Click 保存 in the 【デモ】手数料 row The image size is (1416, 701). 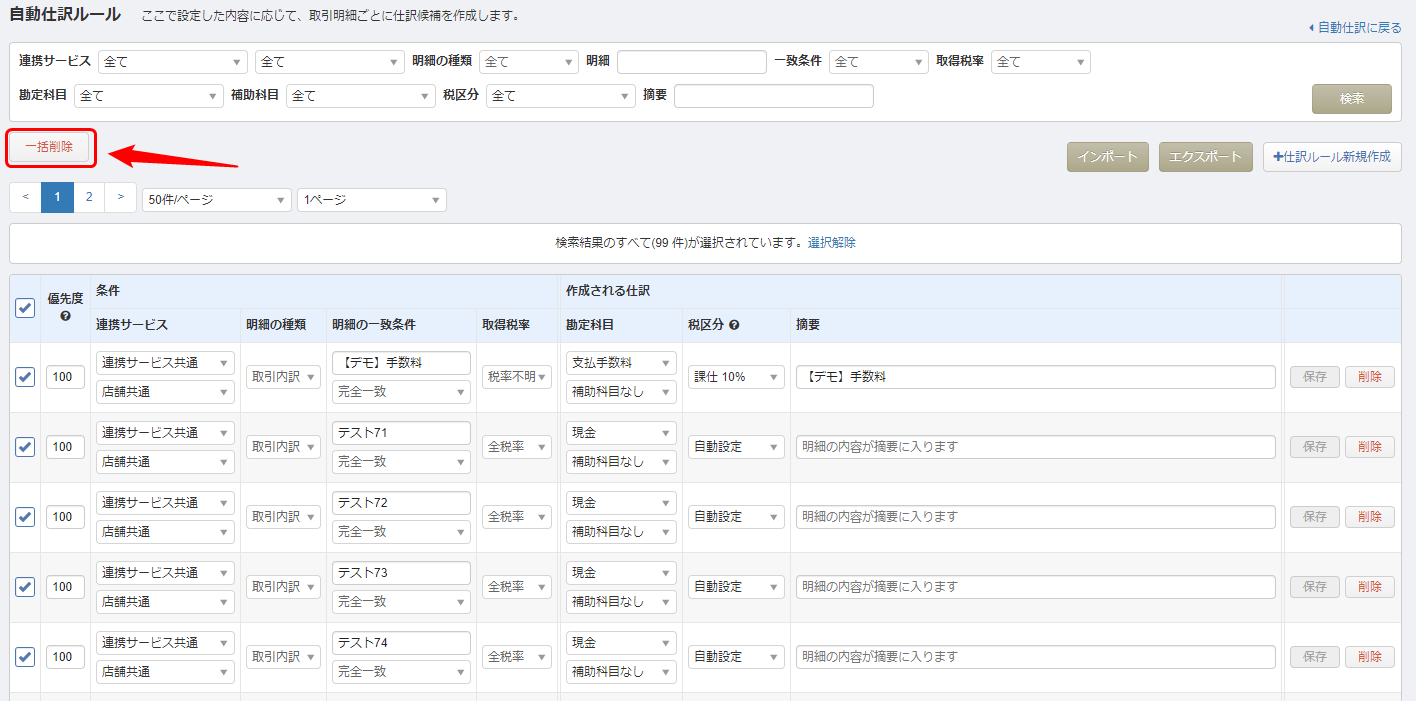[1315, 377]
